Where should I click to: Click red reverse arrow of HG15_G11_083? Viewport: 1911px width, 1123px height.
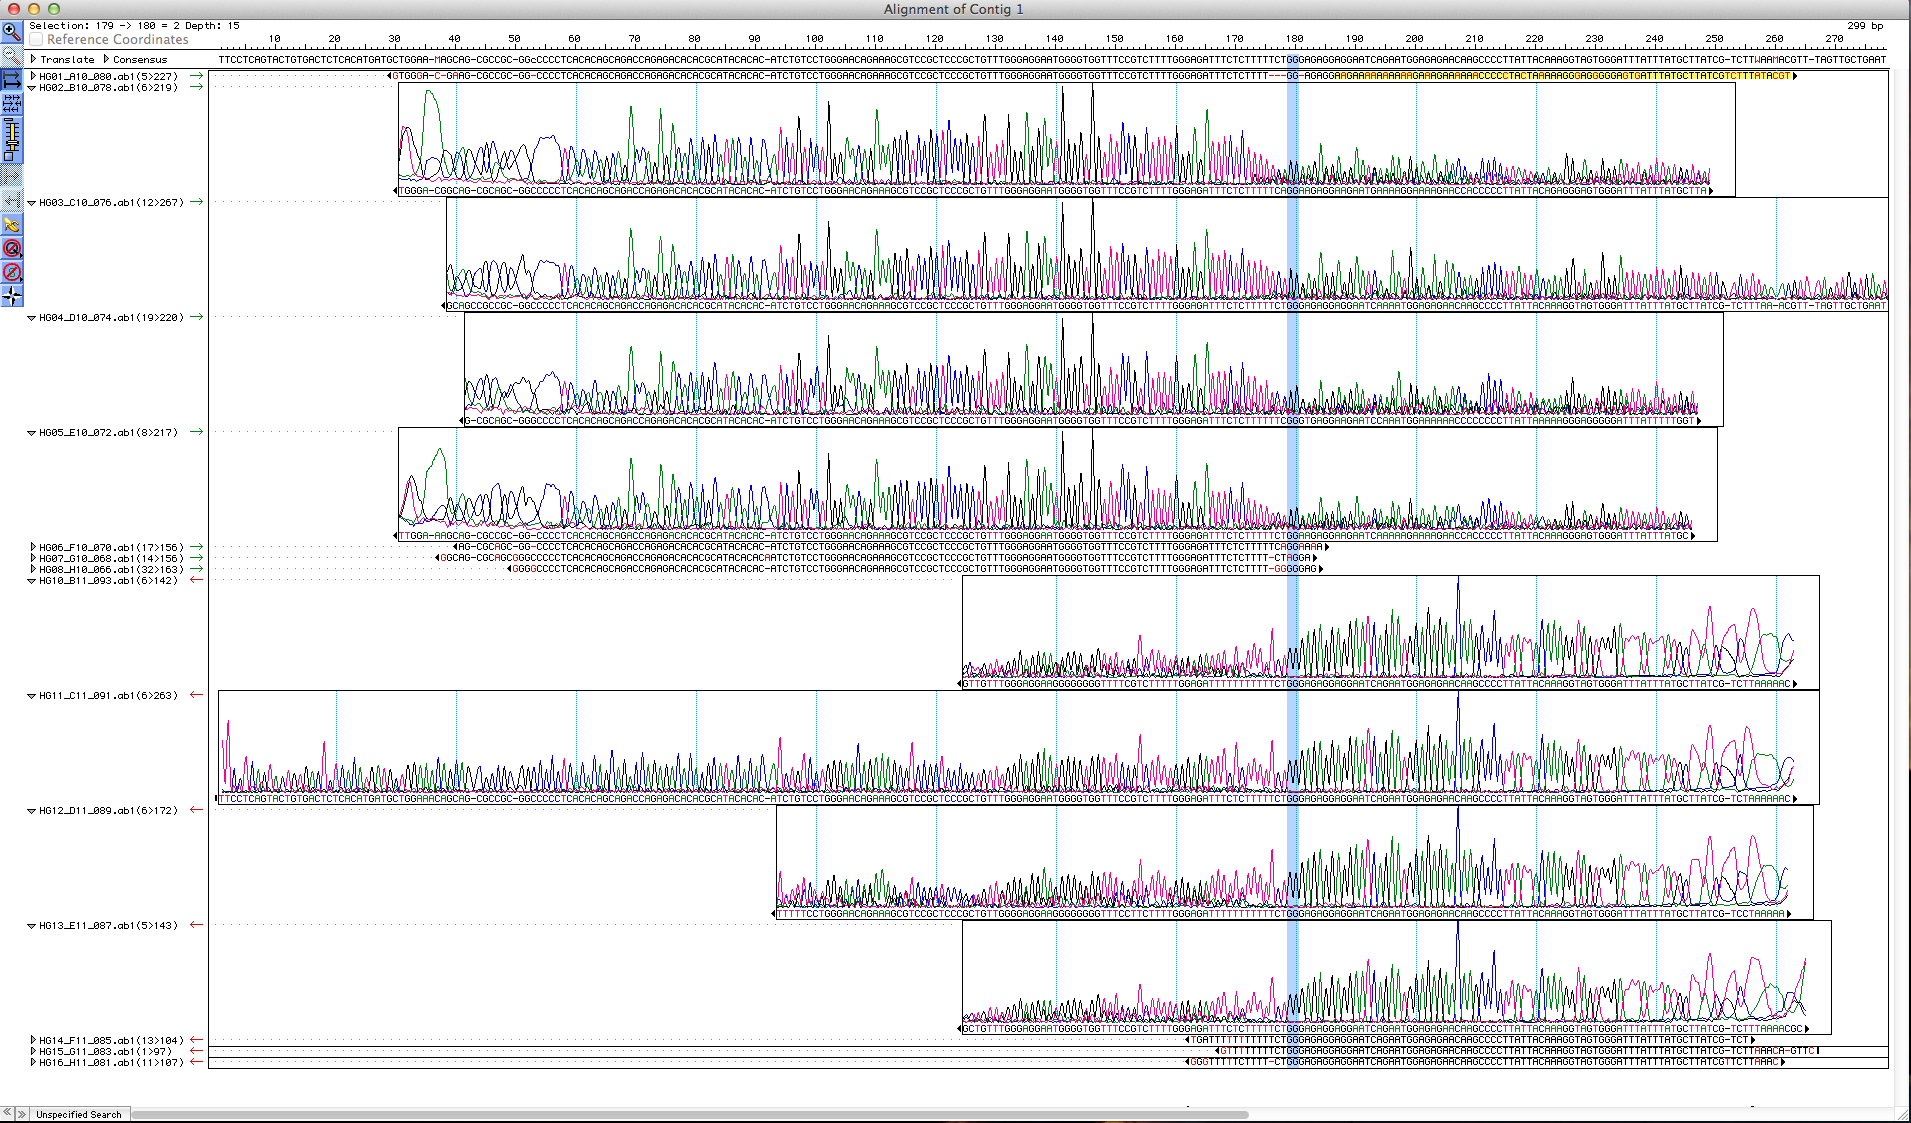tap(196, 1051)
